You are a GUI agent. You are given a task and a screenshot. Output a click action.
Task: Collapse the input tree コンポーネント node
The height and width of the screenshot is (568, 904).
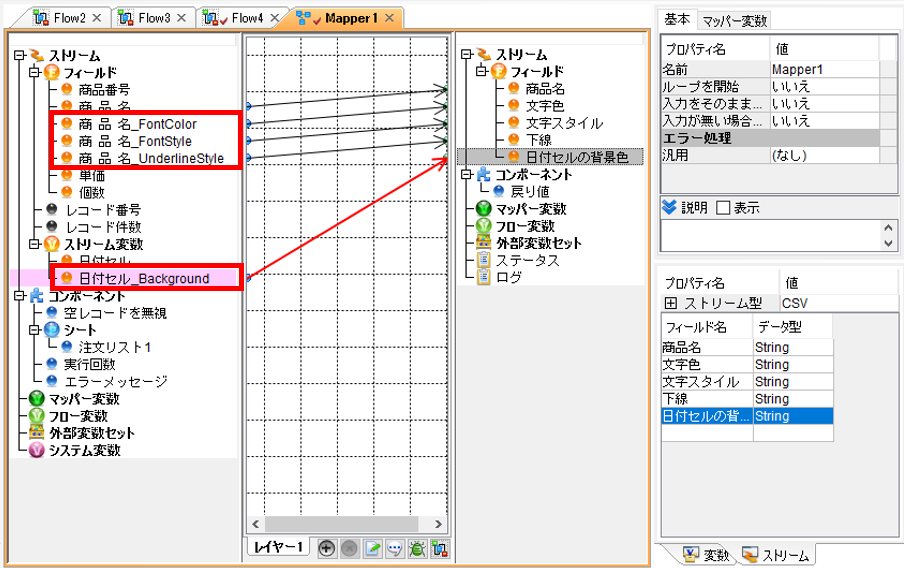(20, 296)
